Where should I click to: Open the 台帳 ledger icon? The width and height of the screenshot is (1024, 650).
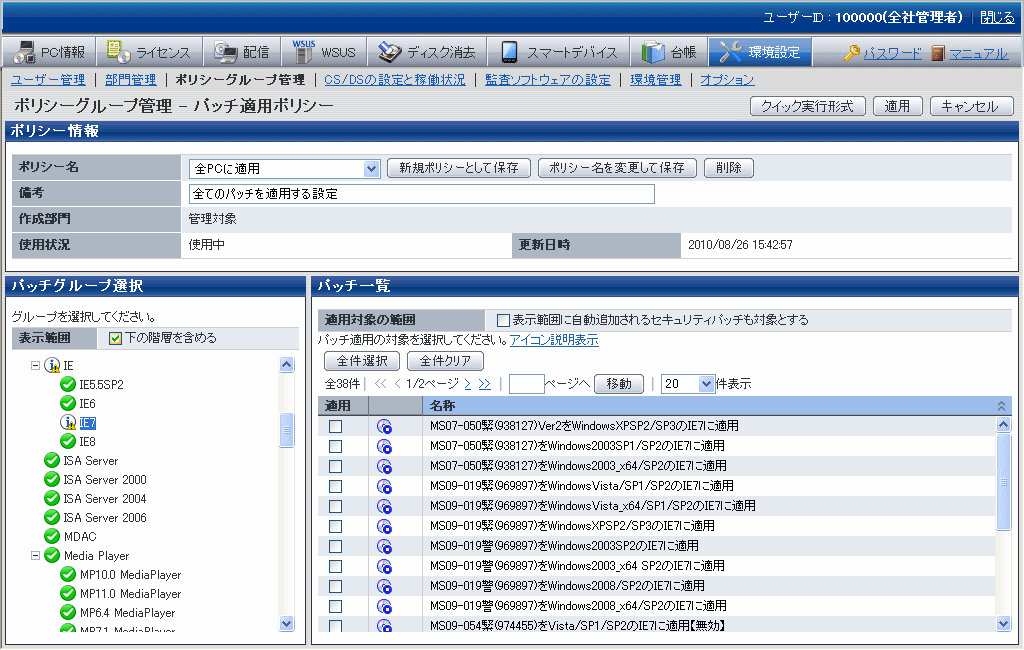pyautogui.click(x=653, y=52)
